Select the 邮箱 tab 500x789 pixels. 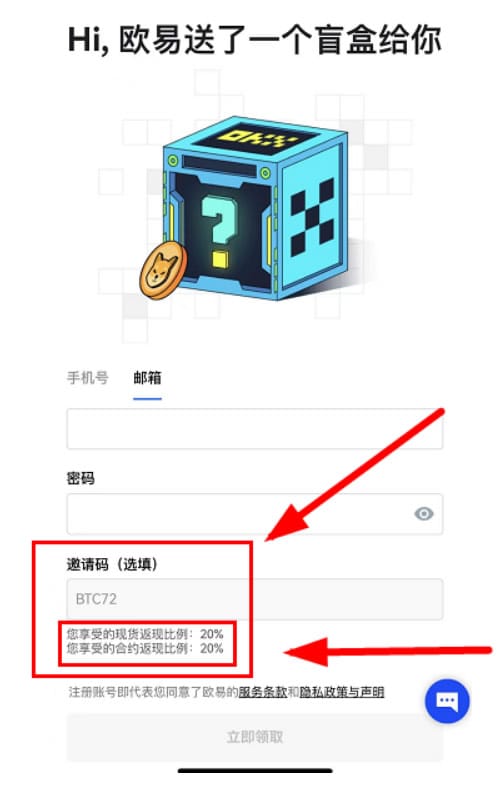147,377
